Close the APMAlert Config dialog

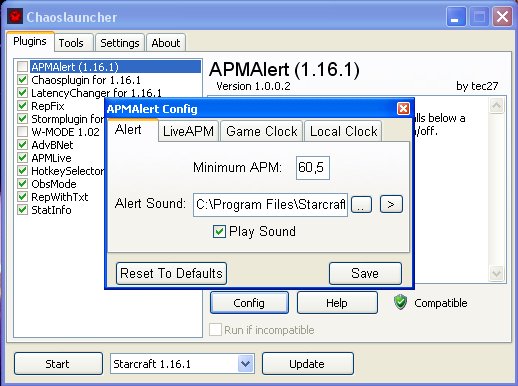click(403, 108)
